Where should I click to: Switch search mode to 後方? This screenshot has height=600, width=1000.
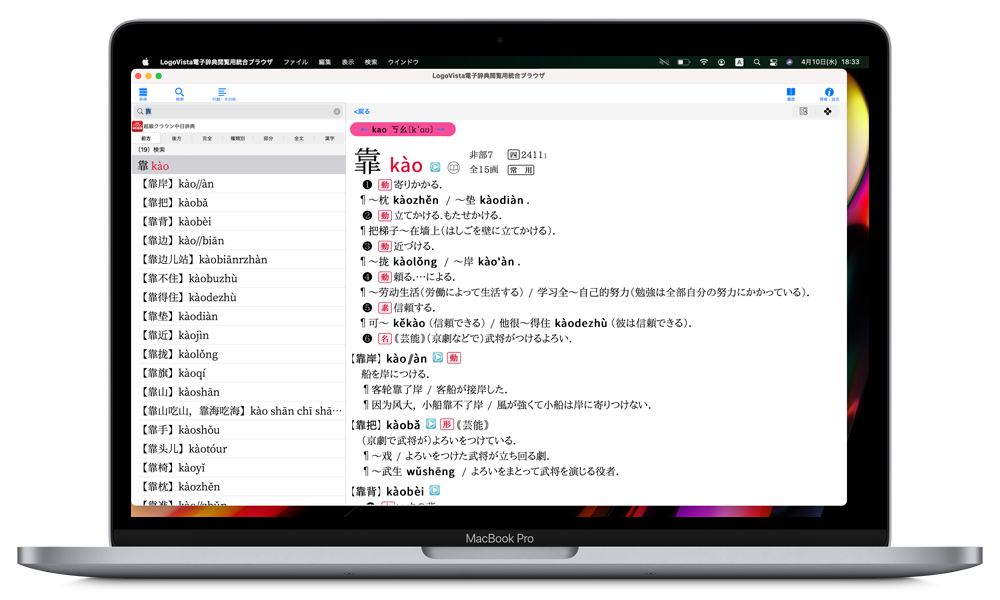pos(176,138)
